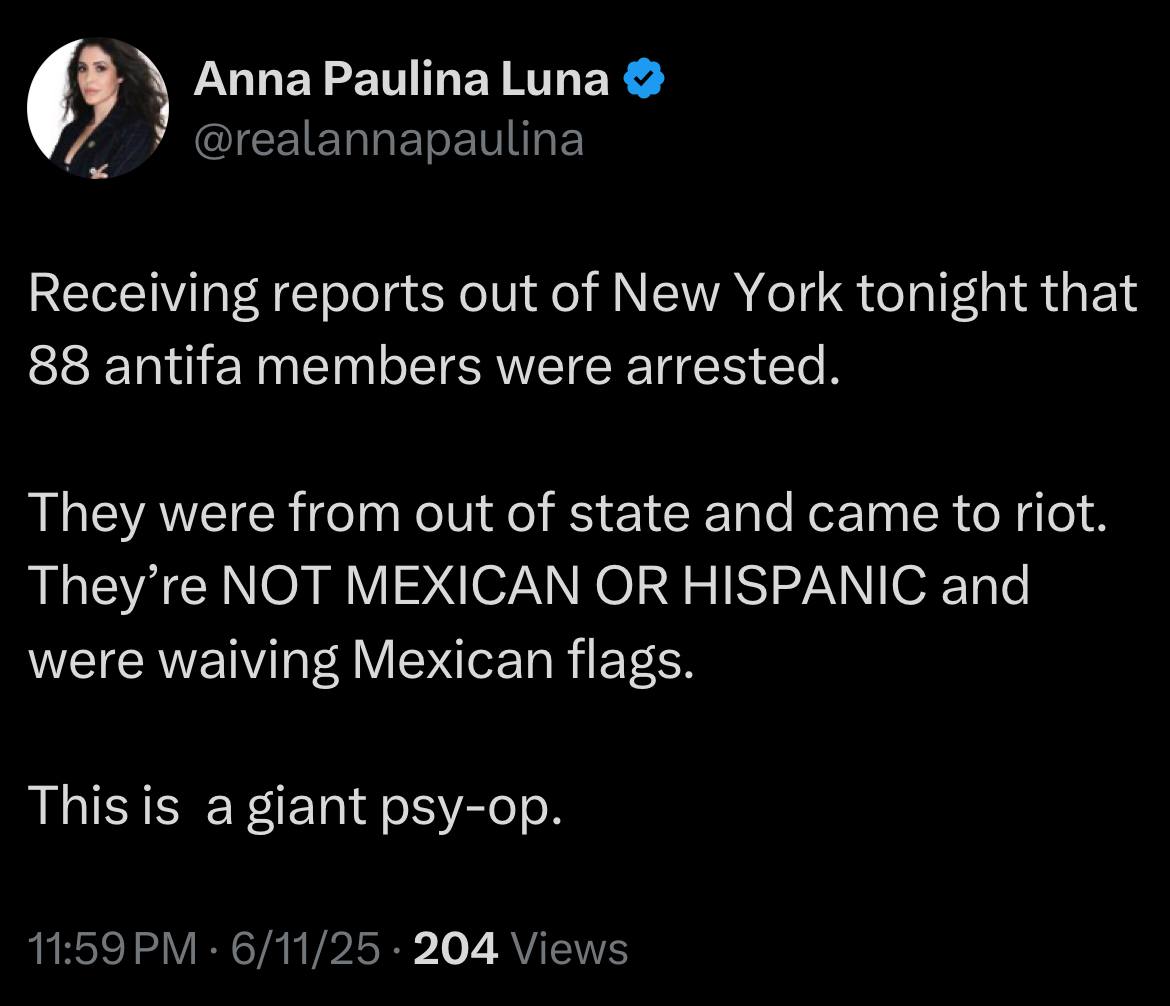Select the capitalized "NOT MEXICAN OR HISPANIC" text
The width and height of the screenshot is (1170, 1006).
click(575, 585)
